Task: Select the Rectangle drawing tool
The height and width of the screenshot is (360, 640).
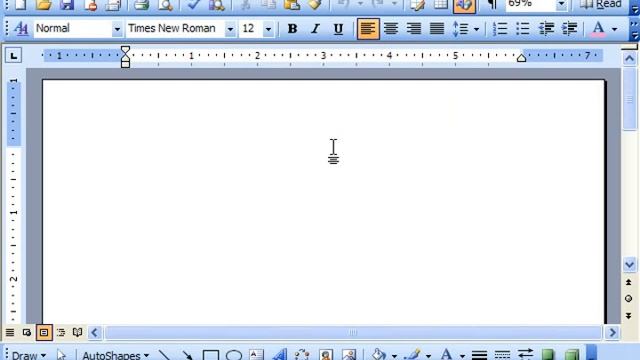Action: point(211,355)
